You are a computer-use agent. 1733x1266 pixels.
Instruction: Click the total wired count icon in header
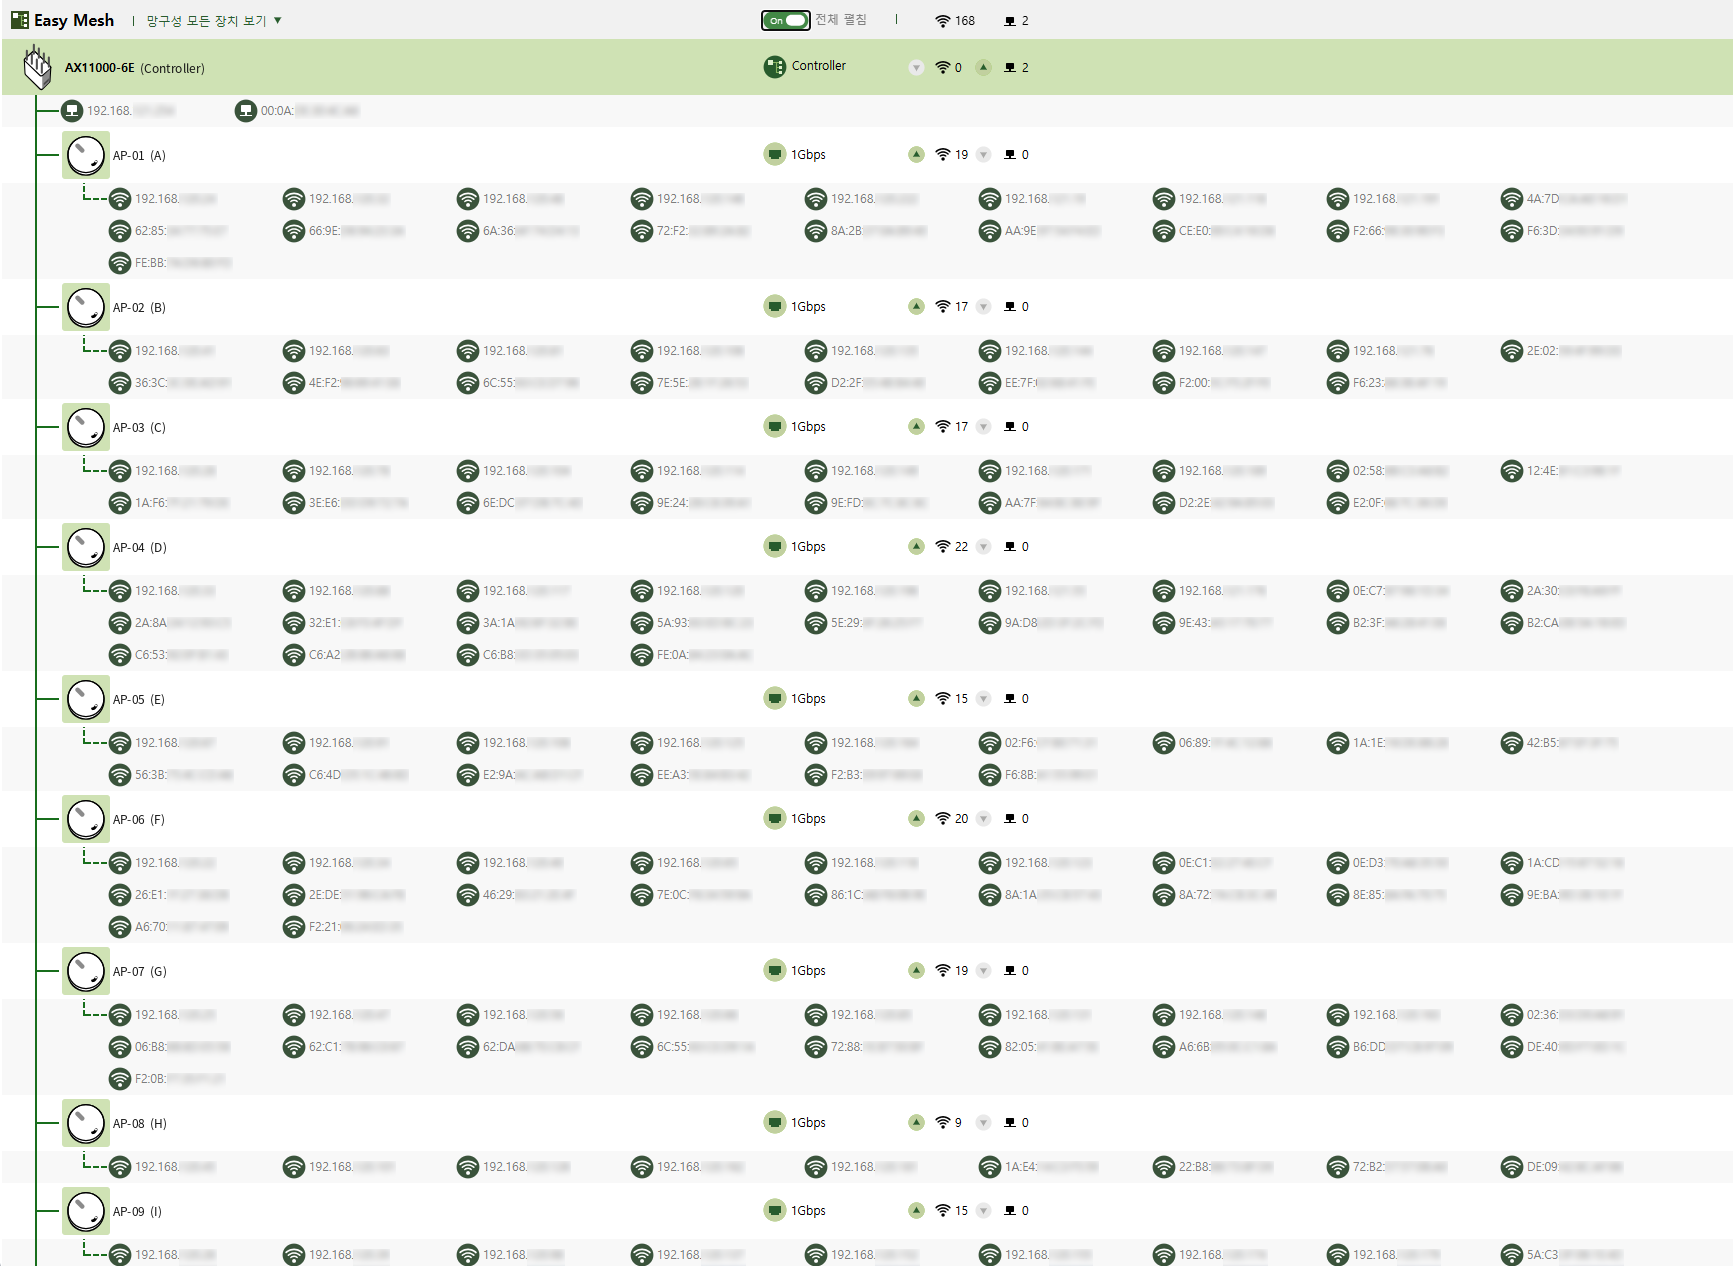(1010, 21)
